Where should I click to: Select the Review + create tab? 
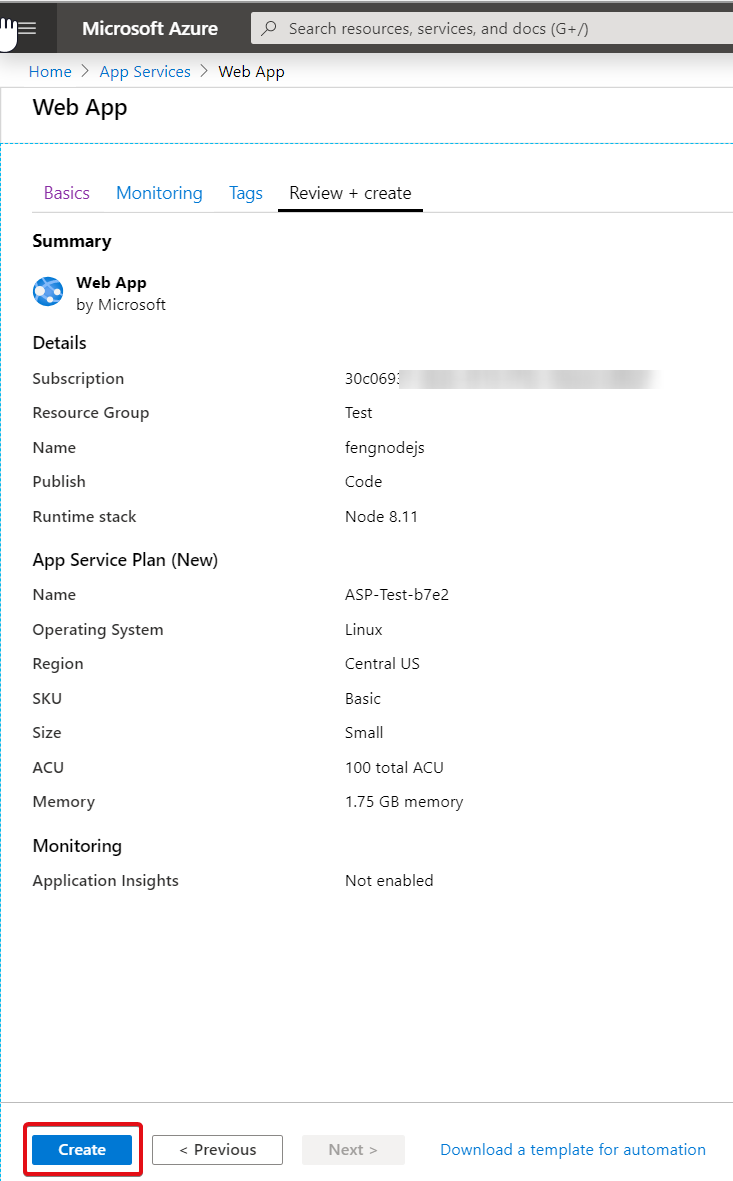click(350, 193)
